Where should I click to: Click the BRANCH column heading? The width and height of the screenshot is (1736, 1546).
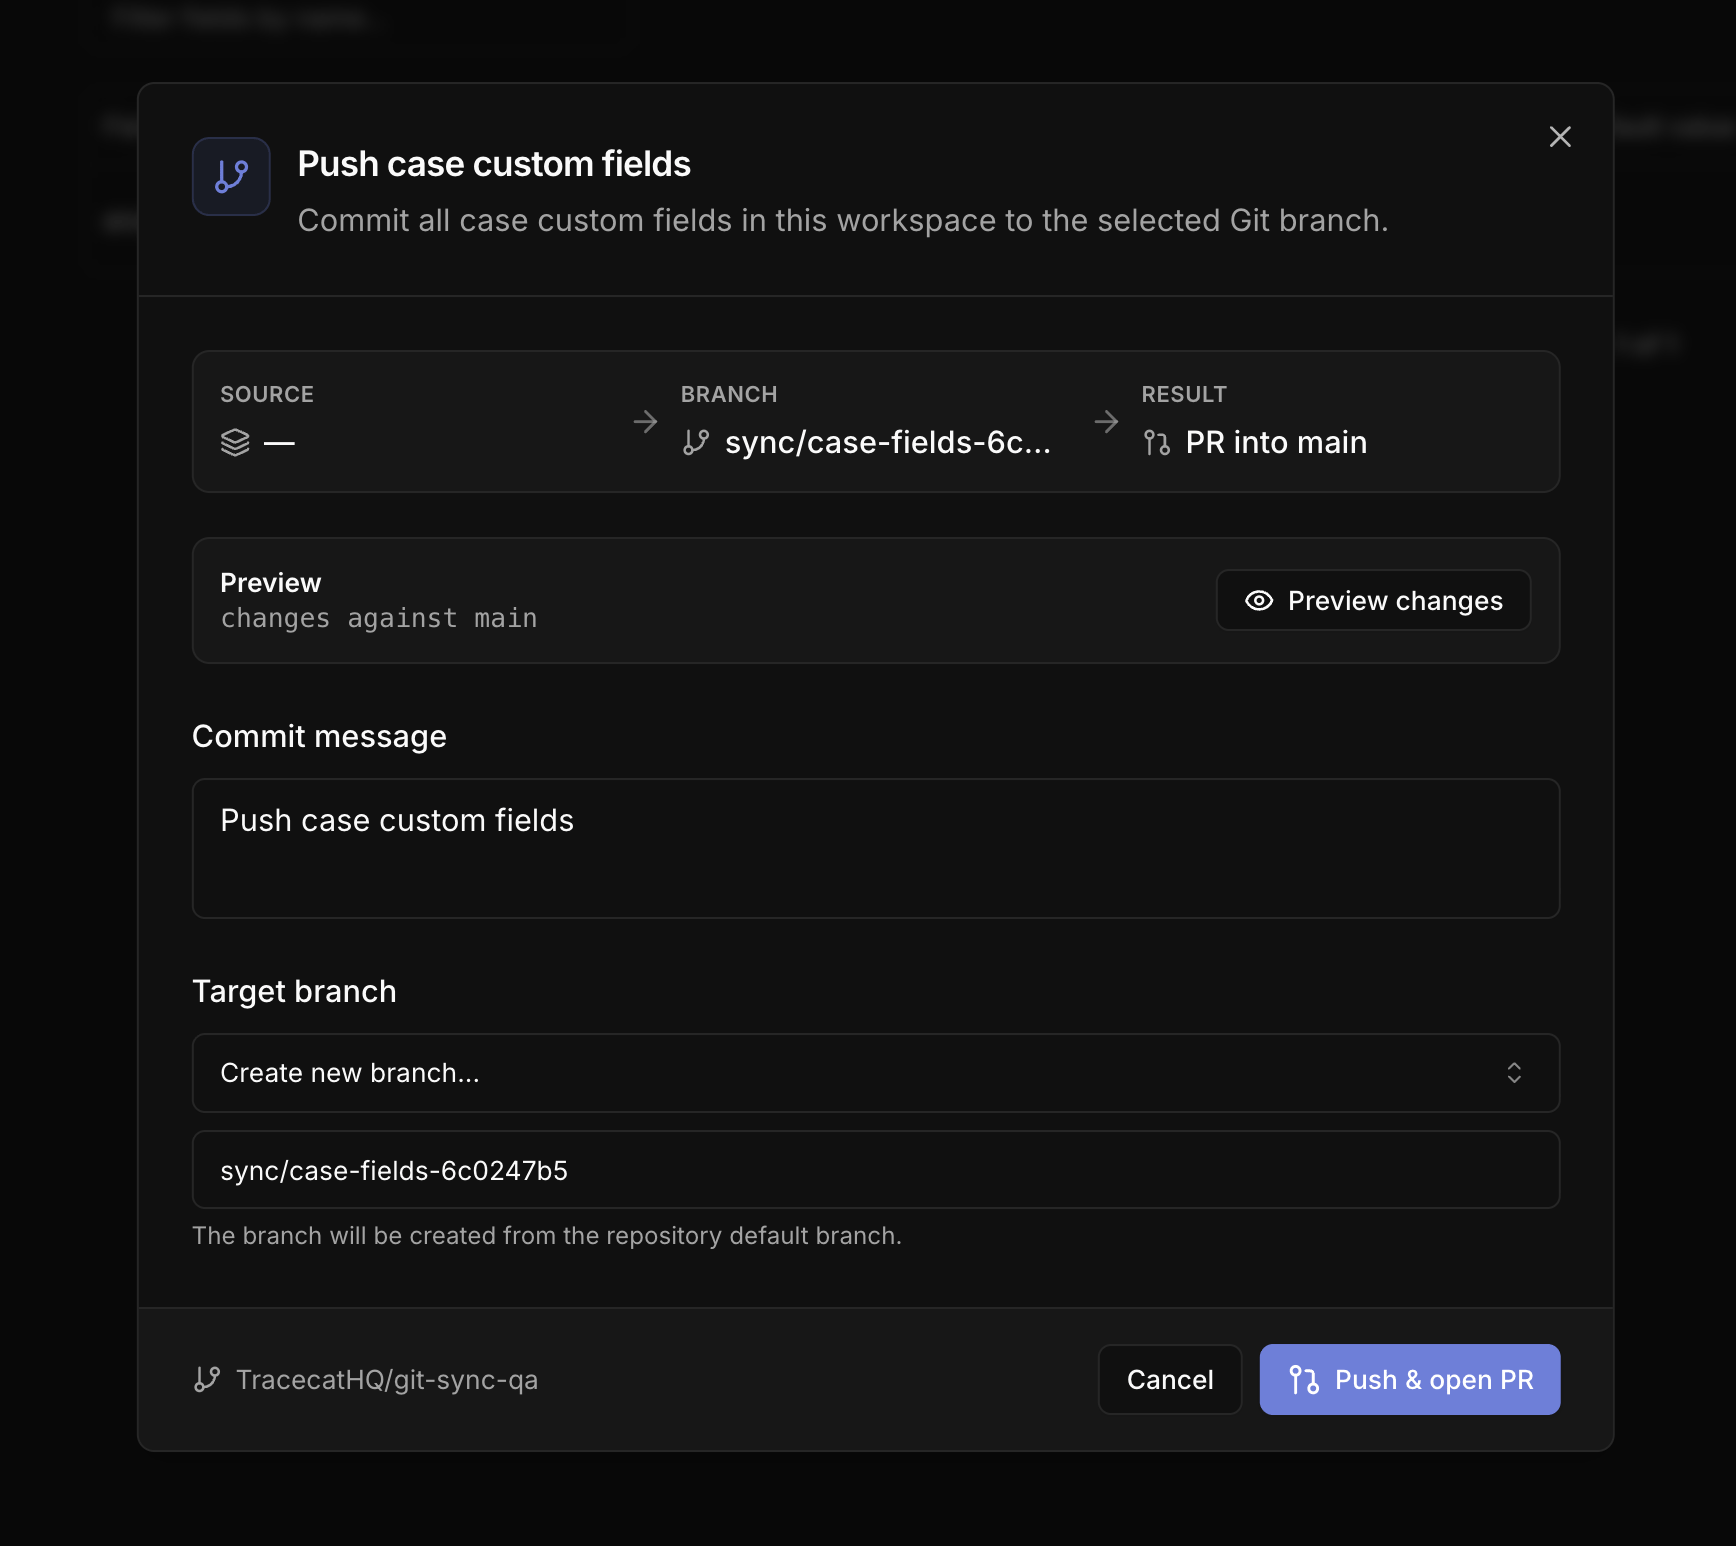pos(729,394)
